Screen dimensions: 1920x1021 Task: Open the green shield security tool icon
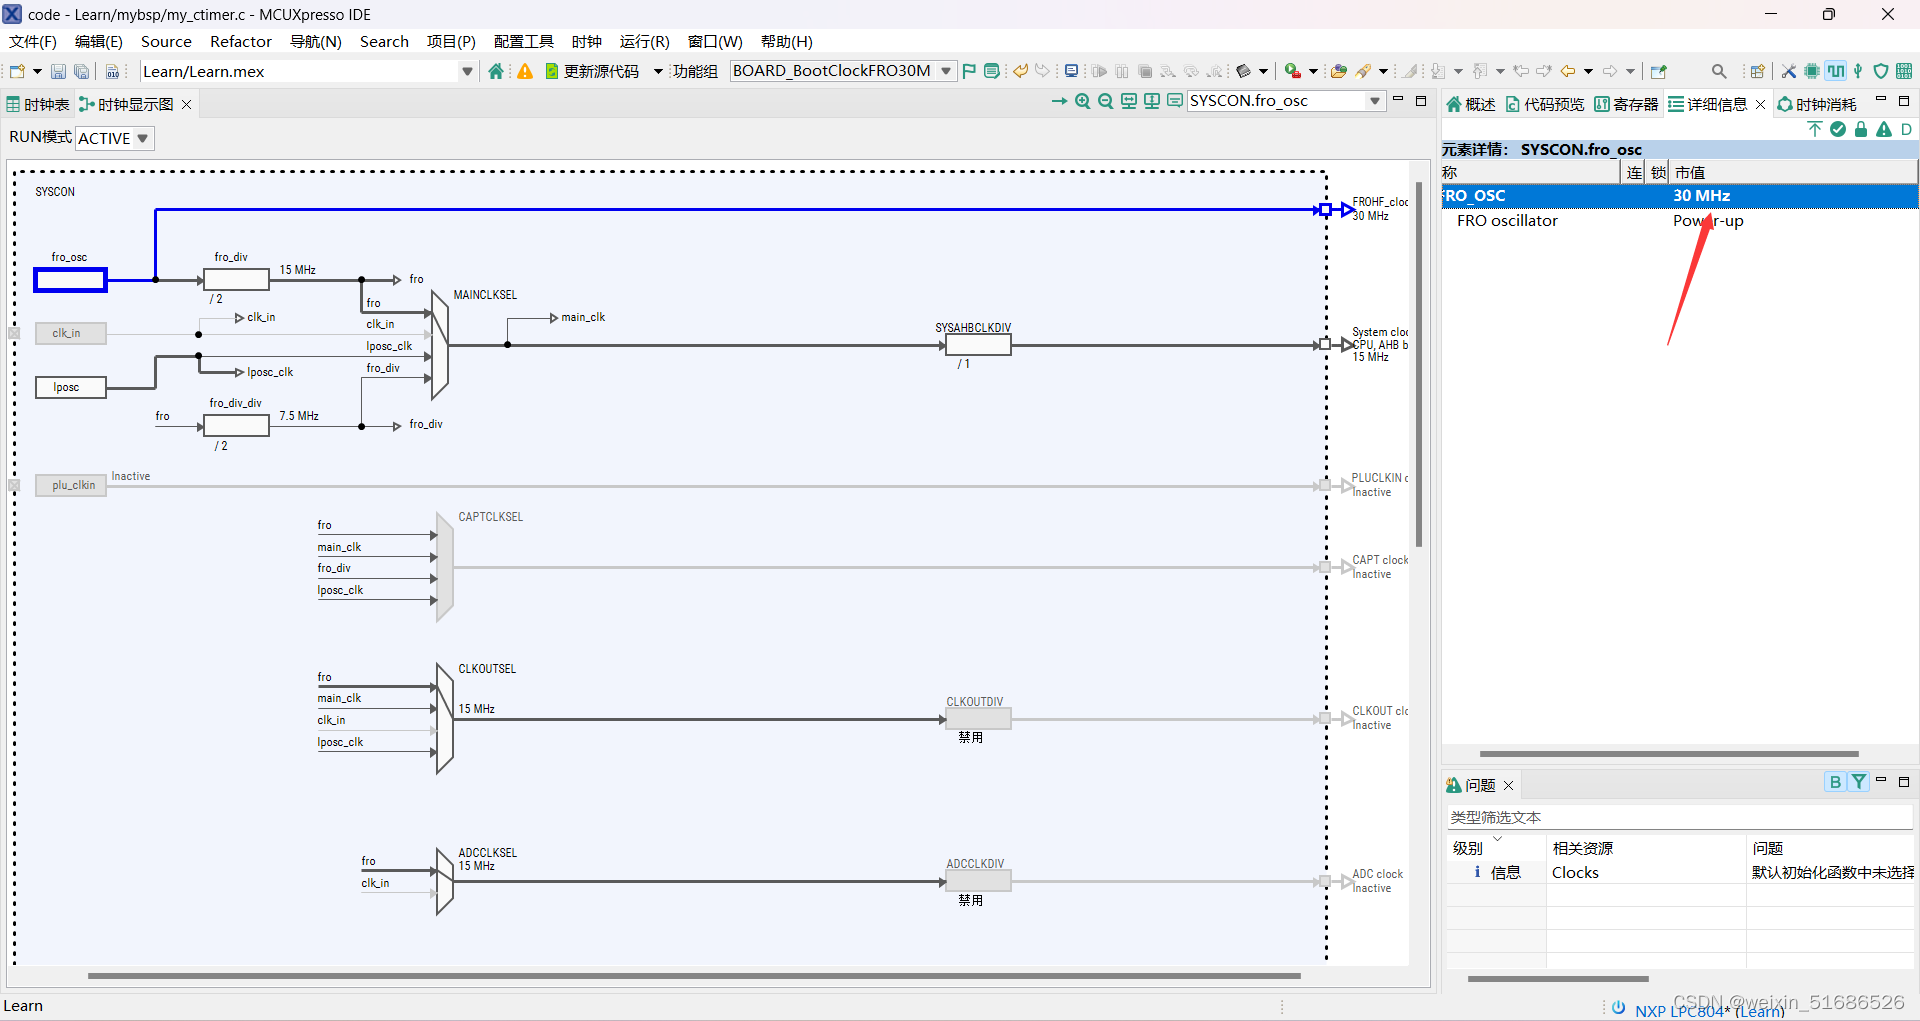click(x=1881, y=71)
